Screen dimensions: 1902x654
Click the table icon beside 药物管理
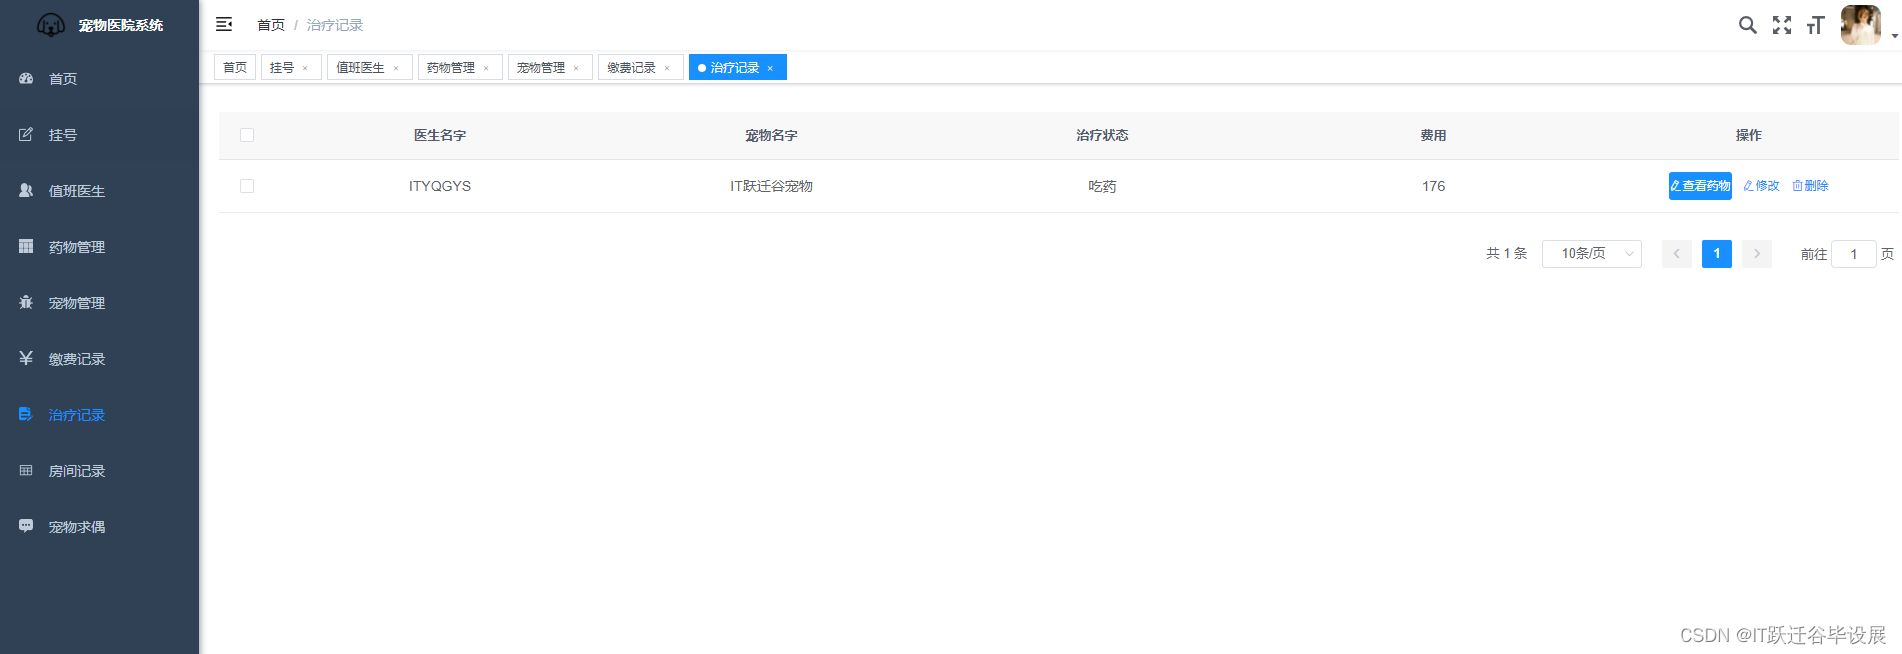26,246
